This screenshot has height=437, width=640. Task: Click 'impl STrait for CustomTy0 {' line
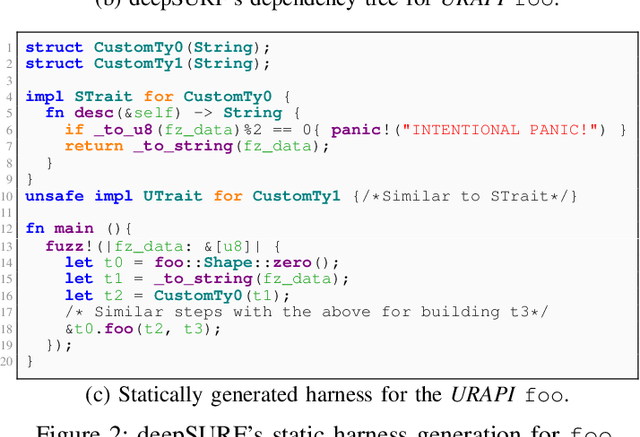click(158, 97)
